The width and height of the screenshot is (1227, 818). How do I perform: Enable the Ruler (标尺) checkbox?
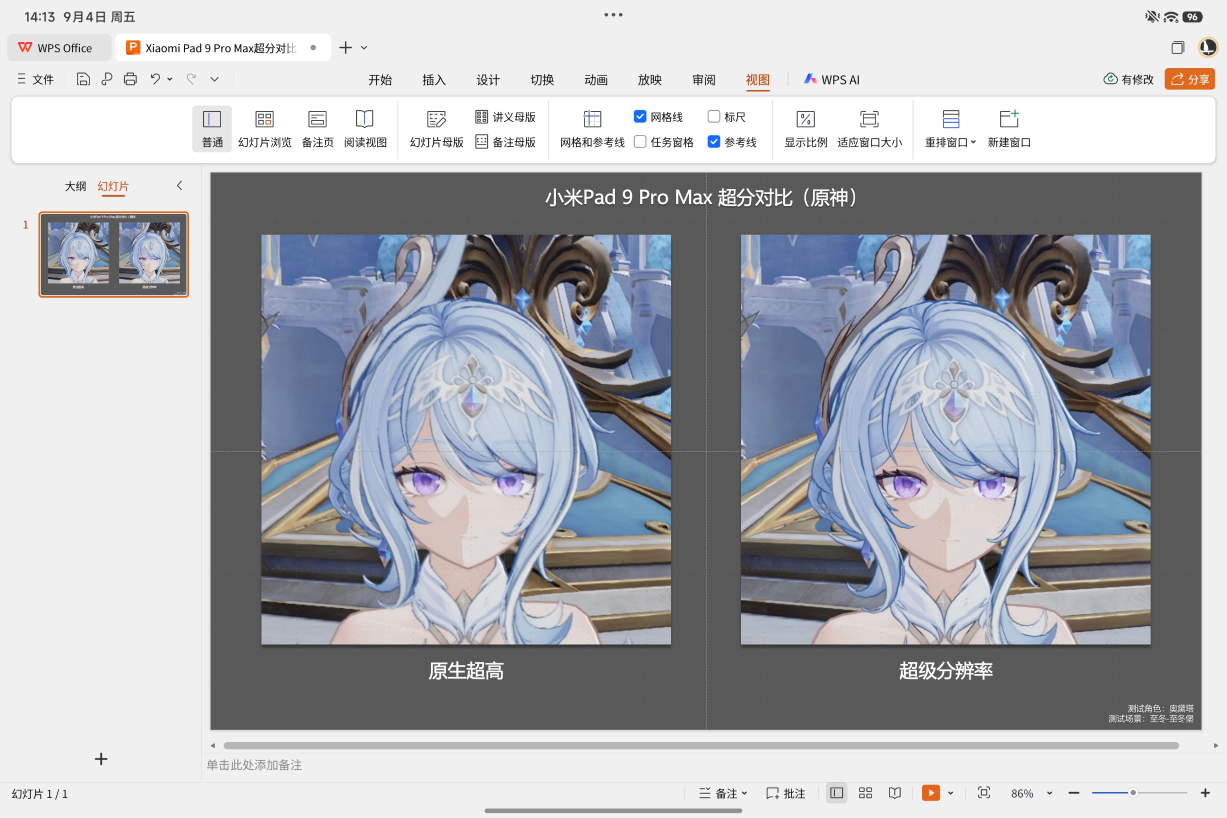pos(714,117)
